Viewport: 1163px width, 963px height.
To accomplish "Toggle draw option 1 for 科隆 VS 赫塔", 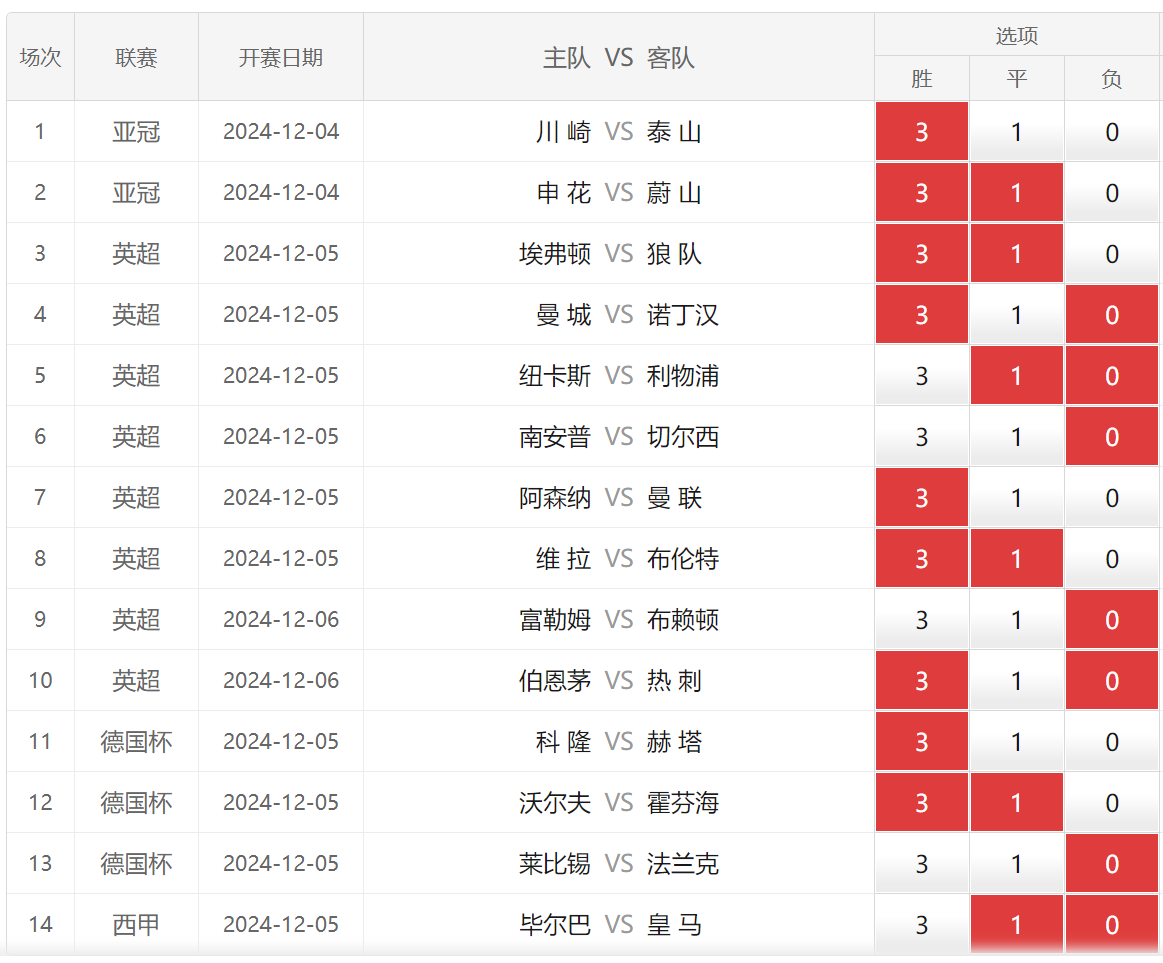I will click(1016, 741).
